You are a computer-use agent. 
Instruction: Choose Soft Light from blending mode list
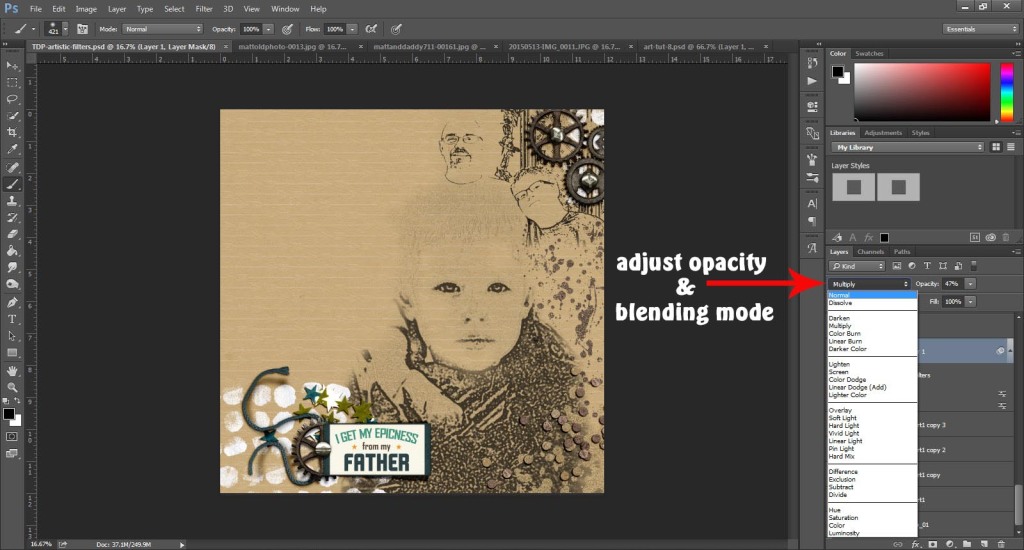coord(844,418)
